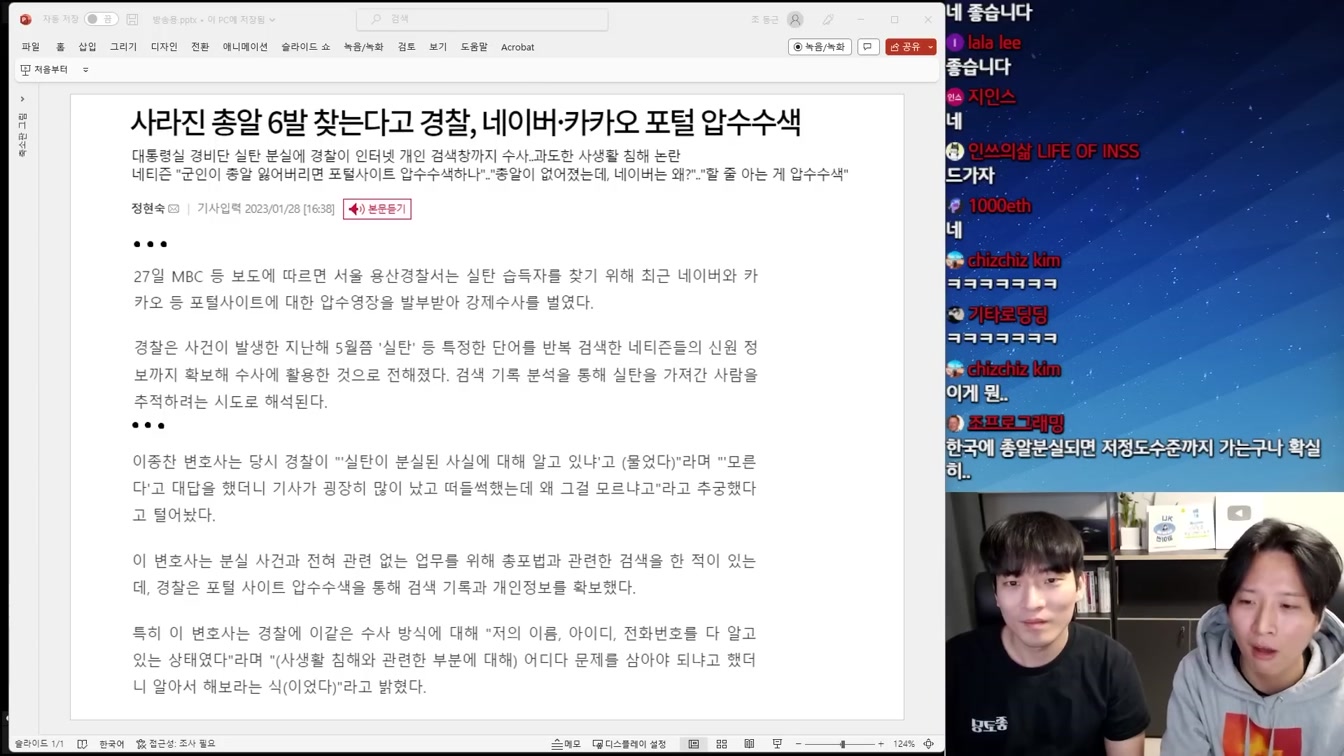Click the red 공유 share button

pyautogui.click(x=906, y=47)
